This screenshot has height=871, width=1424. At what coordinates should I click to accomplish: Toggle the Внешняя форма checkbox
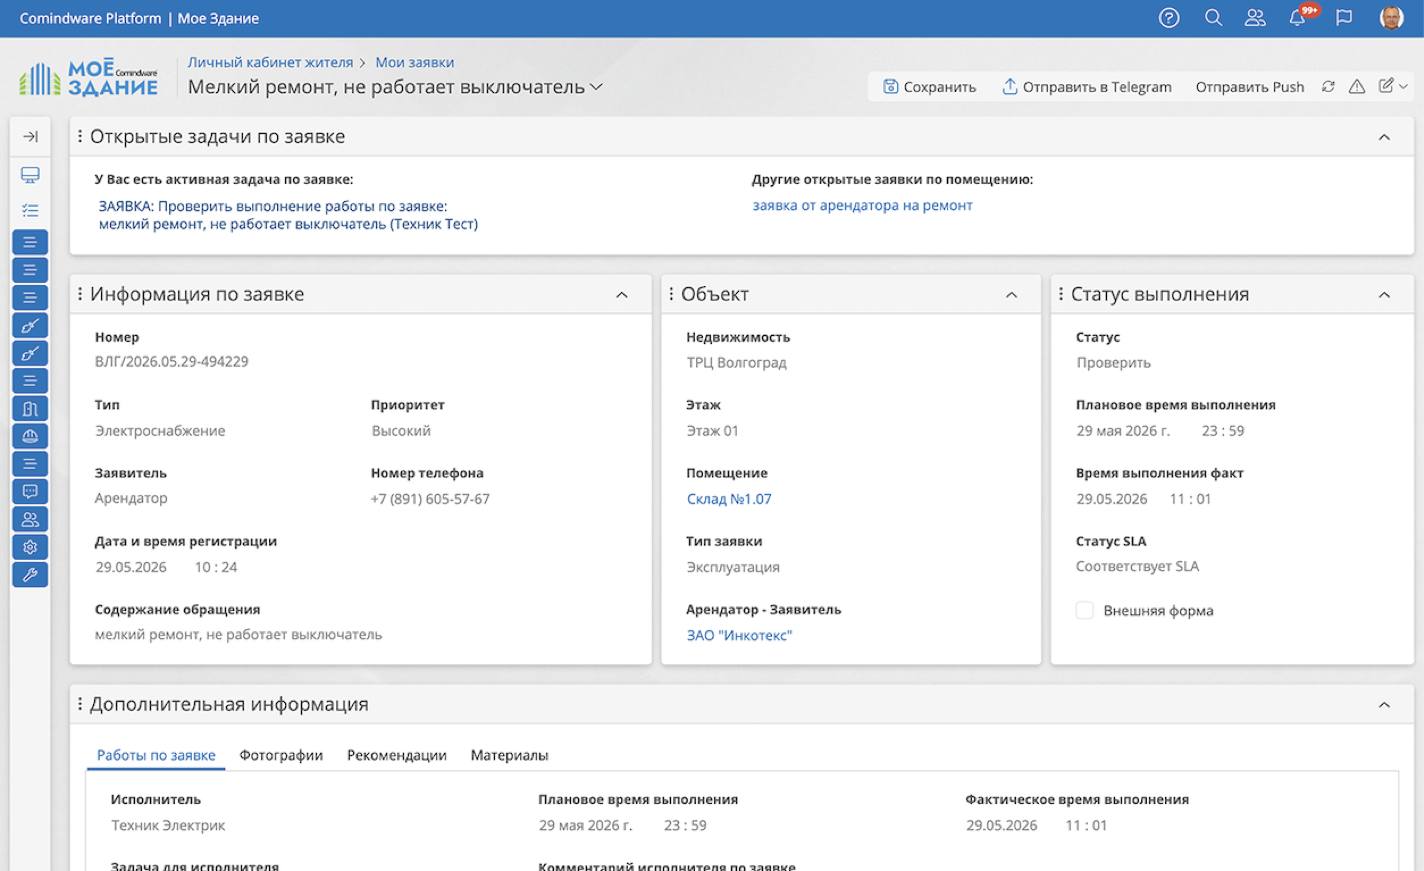(x=1084, y=610)
